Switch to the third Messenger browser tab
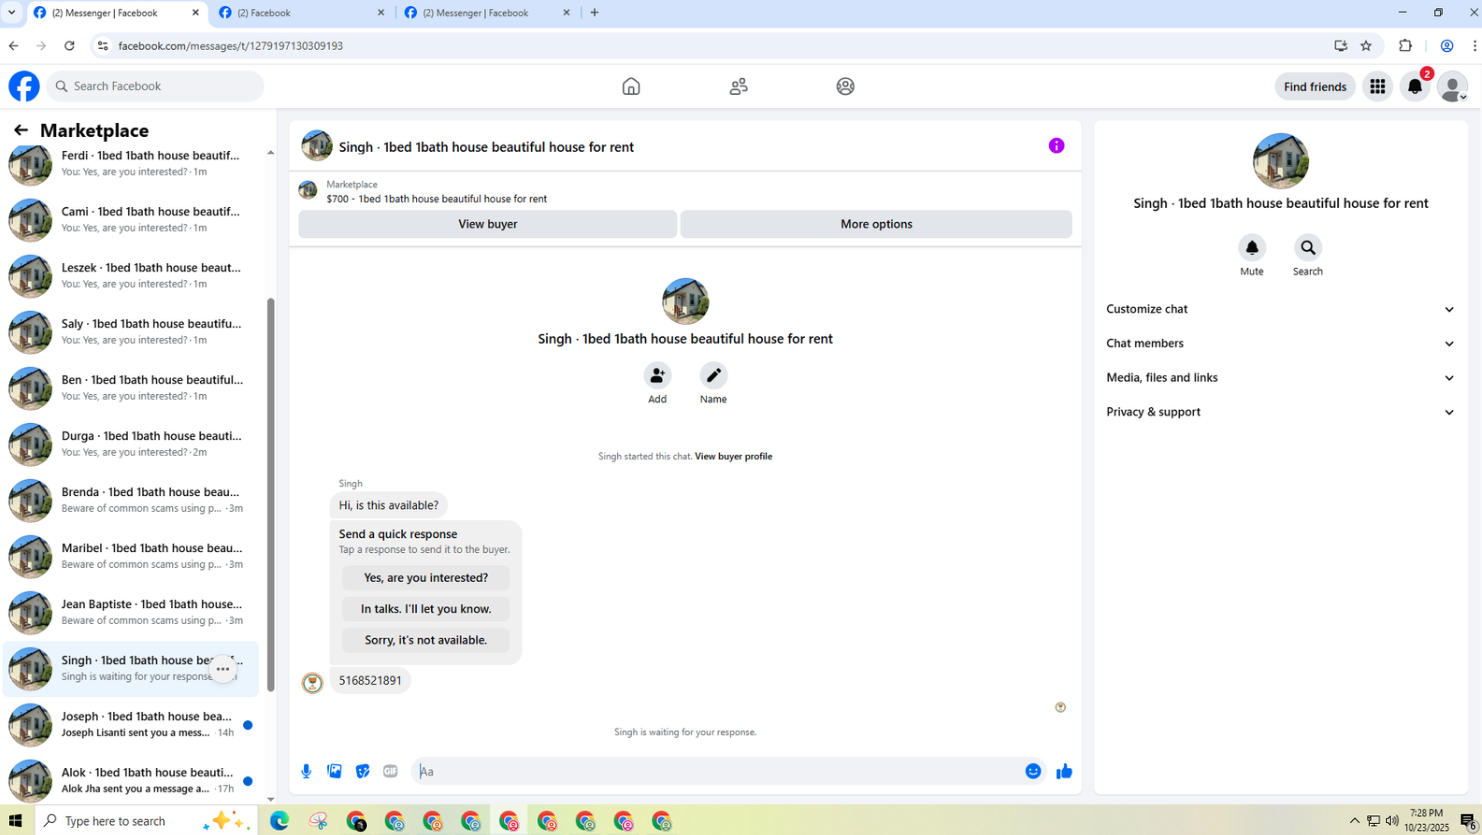This screenshot has height=835, width=1482. pyautogui.click(x=488, y=13)
